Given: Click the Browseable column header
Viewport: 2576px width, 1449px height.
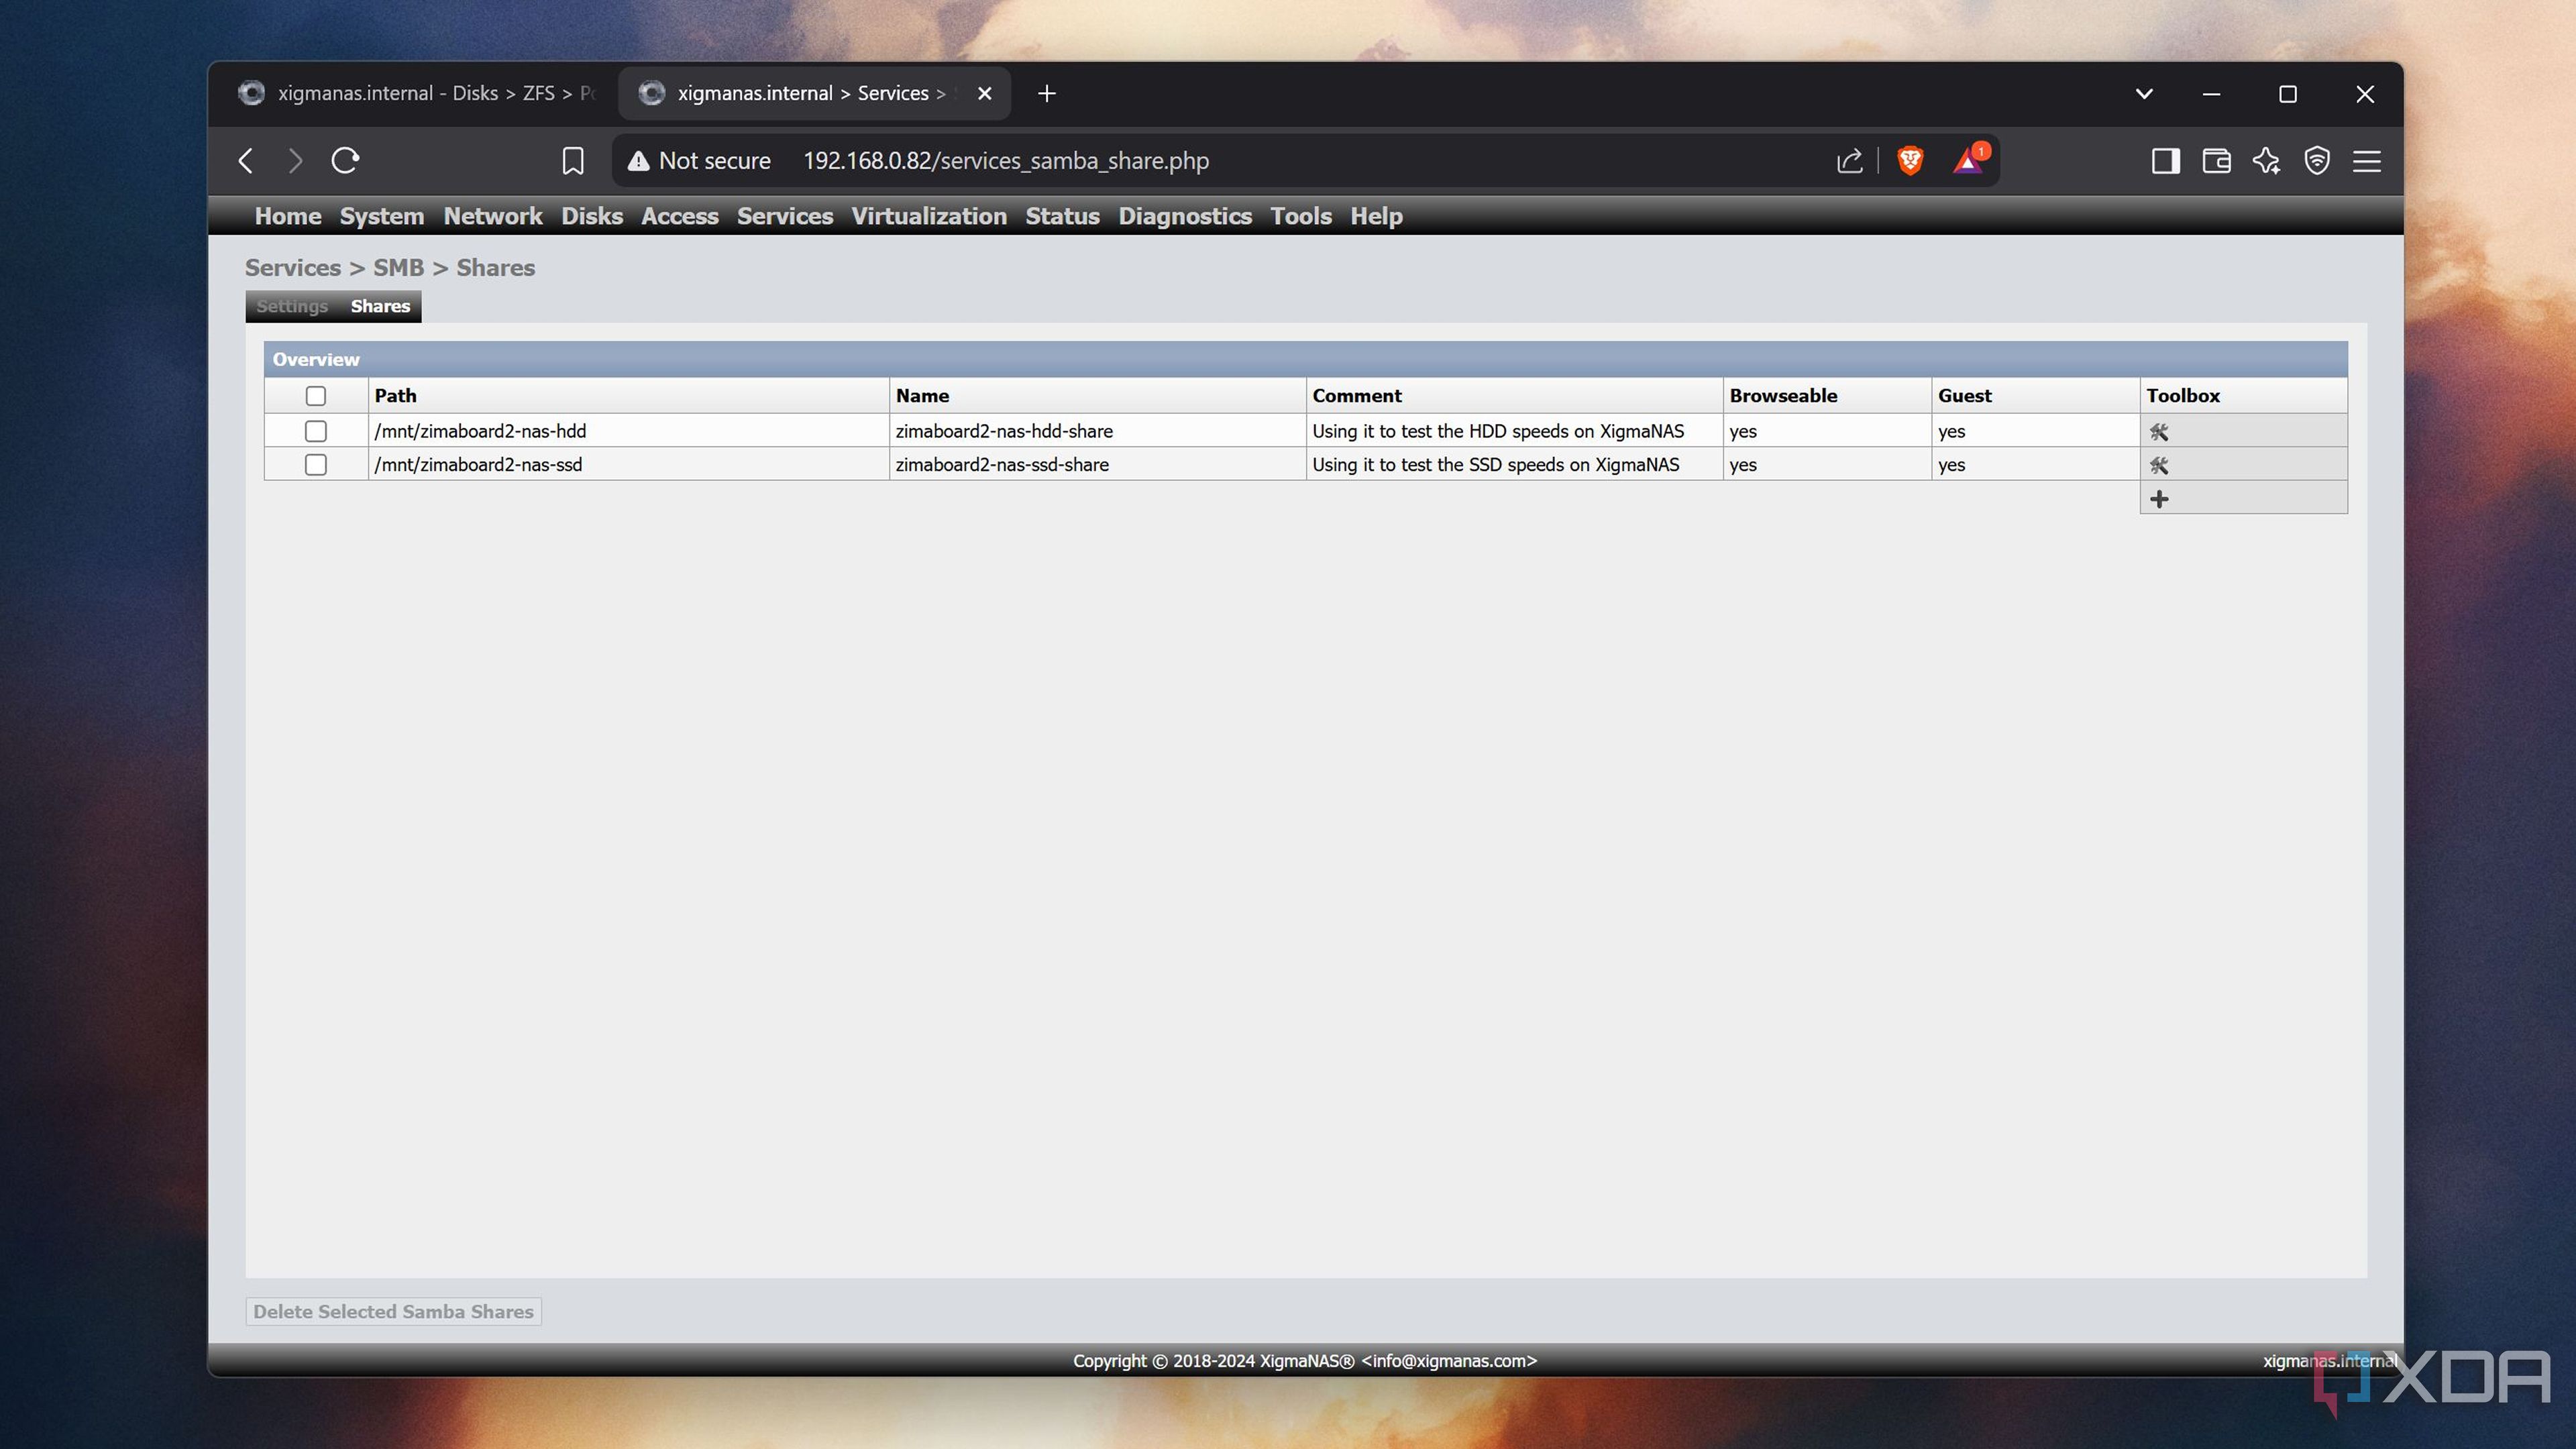Looking at the screenshot, I should [1827, 396].
